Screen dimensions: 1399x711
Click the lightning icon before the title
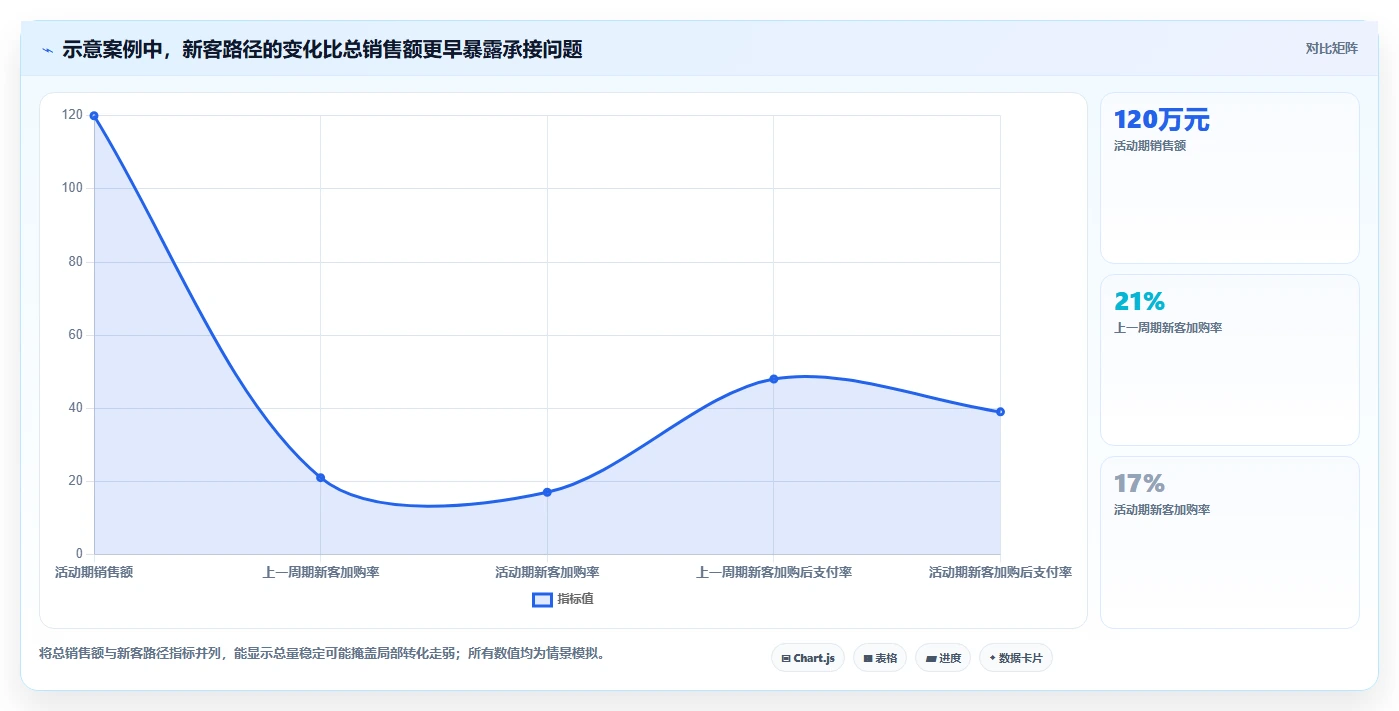[48, 49]
